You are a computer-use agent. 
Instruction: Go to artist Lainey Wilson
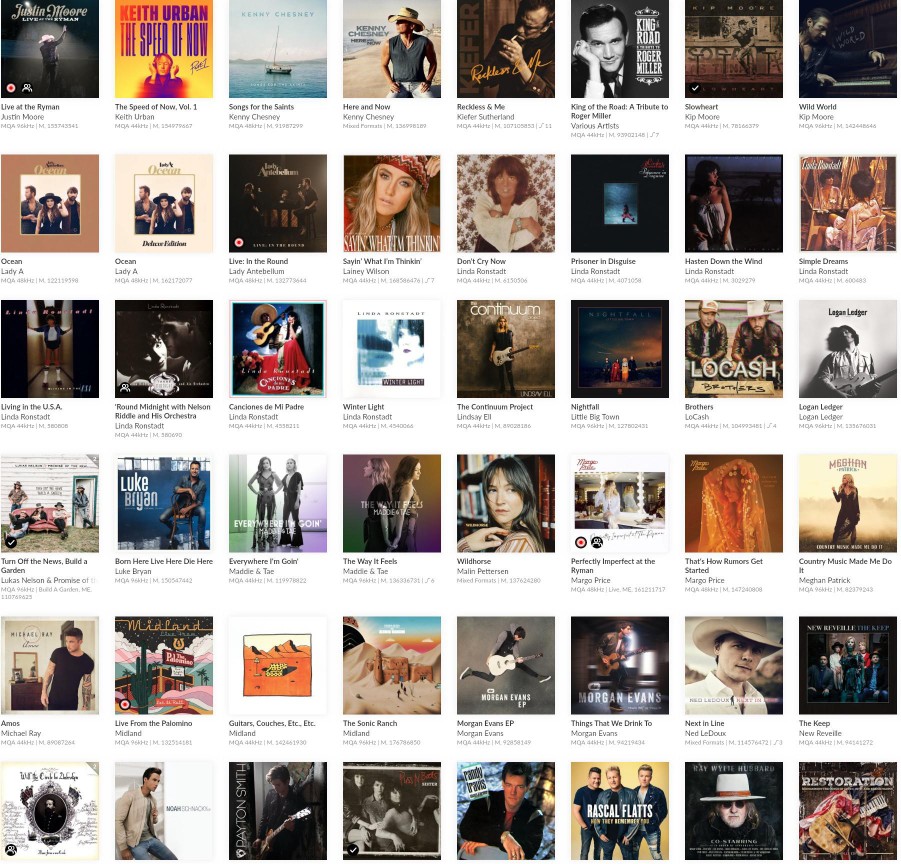click(x=366, y=271)
